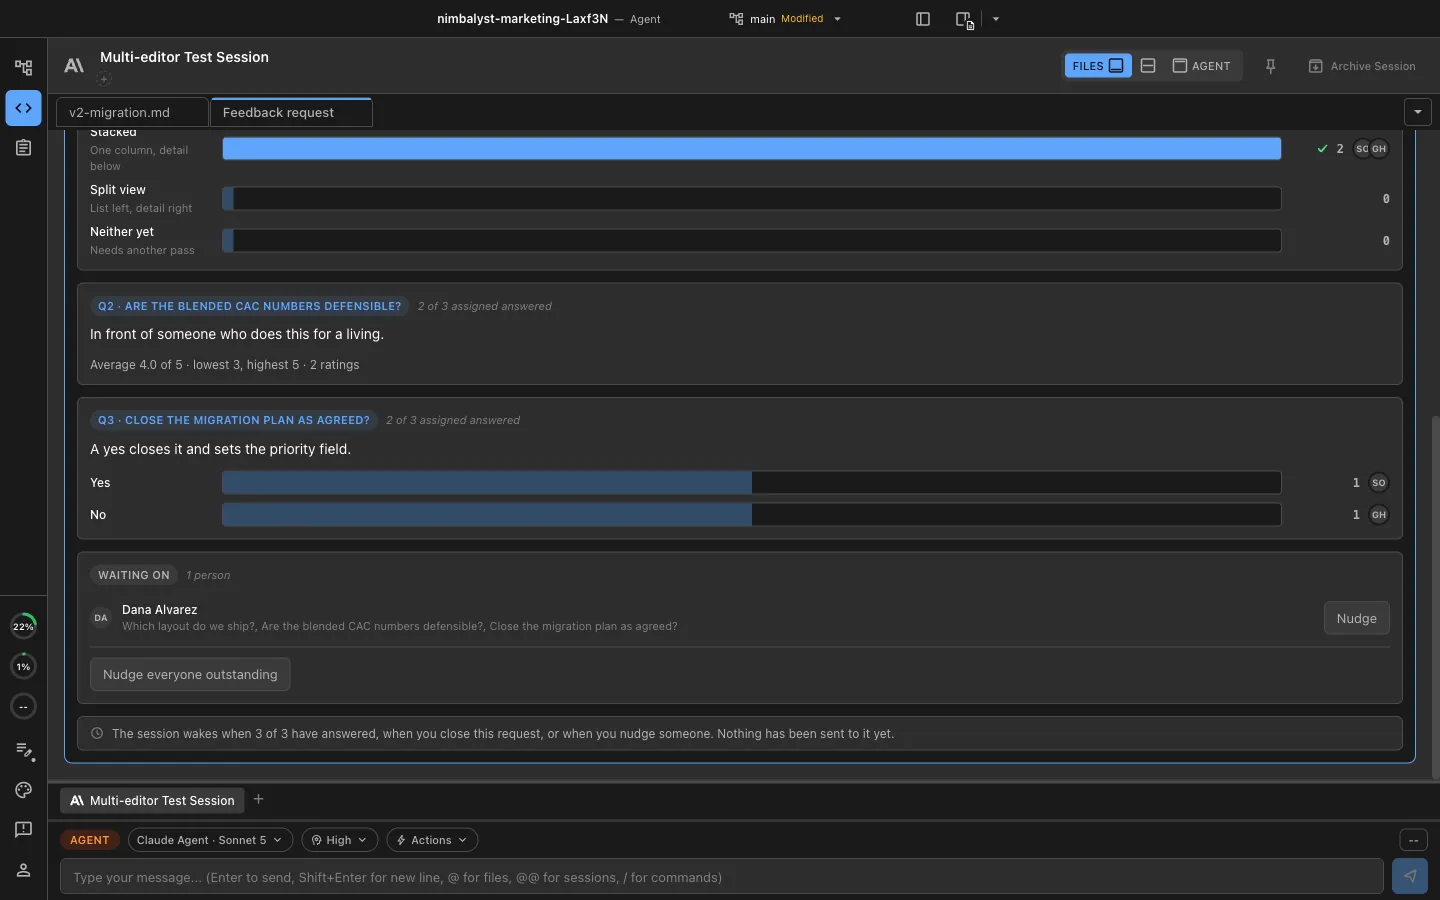This screenshot has width=1440, height=900.
Task: Click the Split view result bar
Action: [751, 199]
